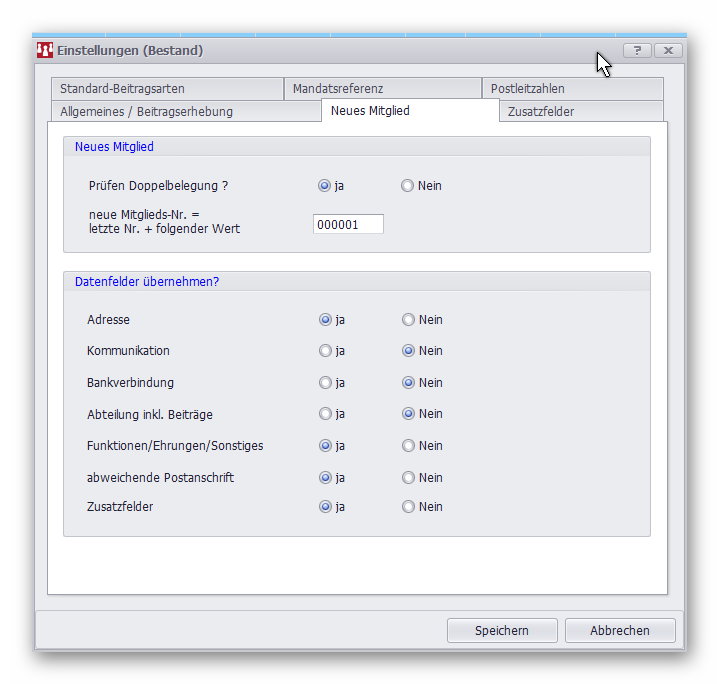Open the Postleitzahlen tab
Image resolution: width=719 pixels, height=684 pixels.
[x=527, y=89]
